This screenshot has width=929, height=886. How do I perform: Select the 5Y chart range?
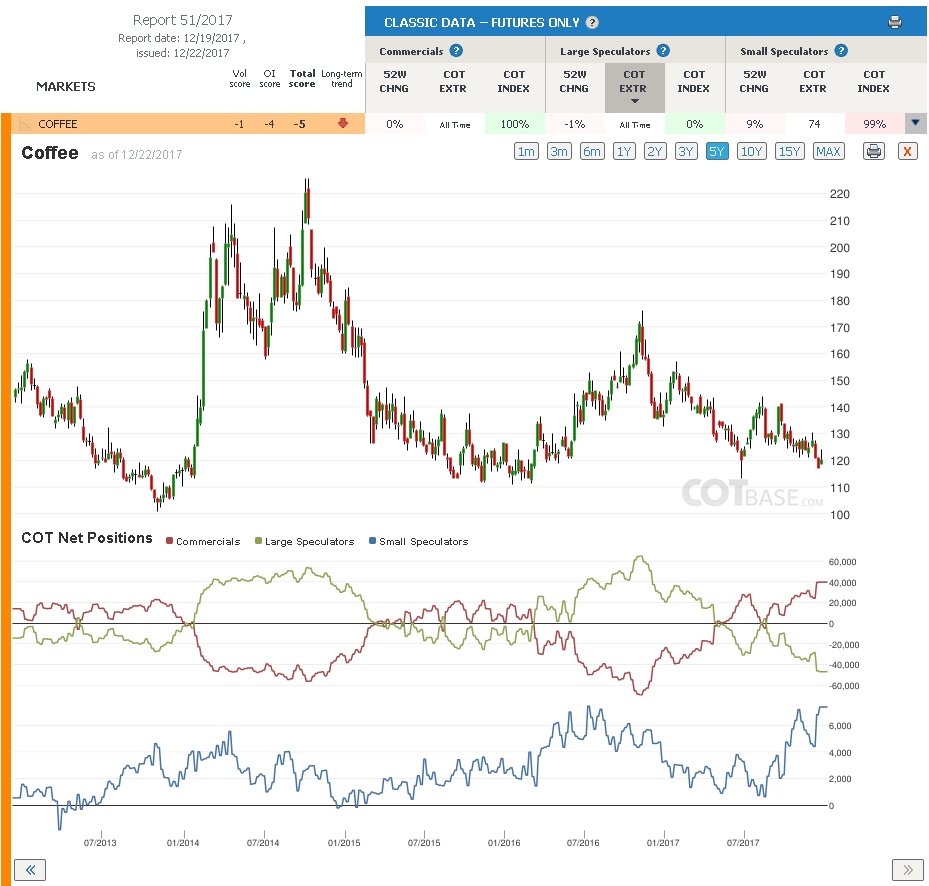pos(717,151)
